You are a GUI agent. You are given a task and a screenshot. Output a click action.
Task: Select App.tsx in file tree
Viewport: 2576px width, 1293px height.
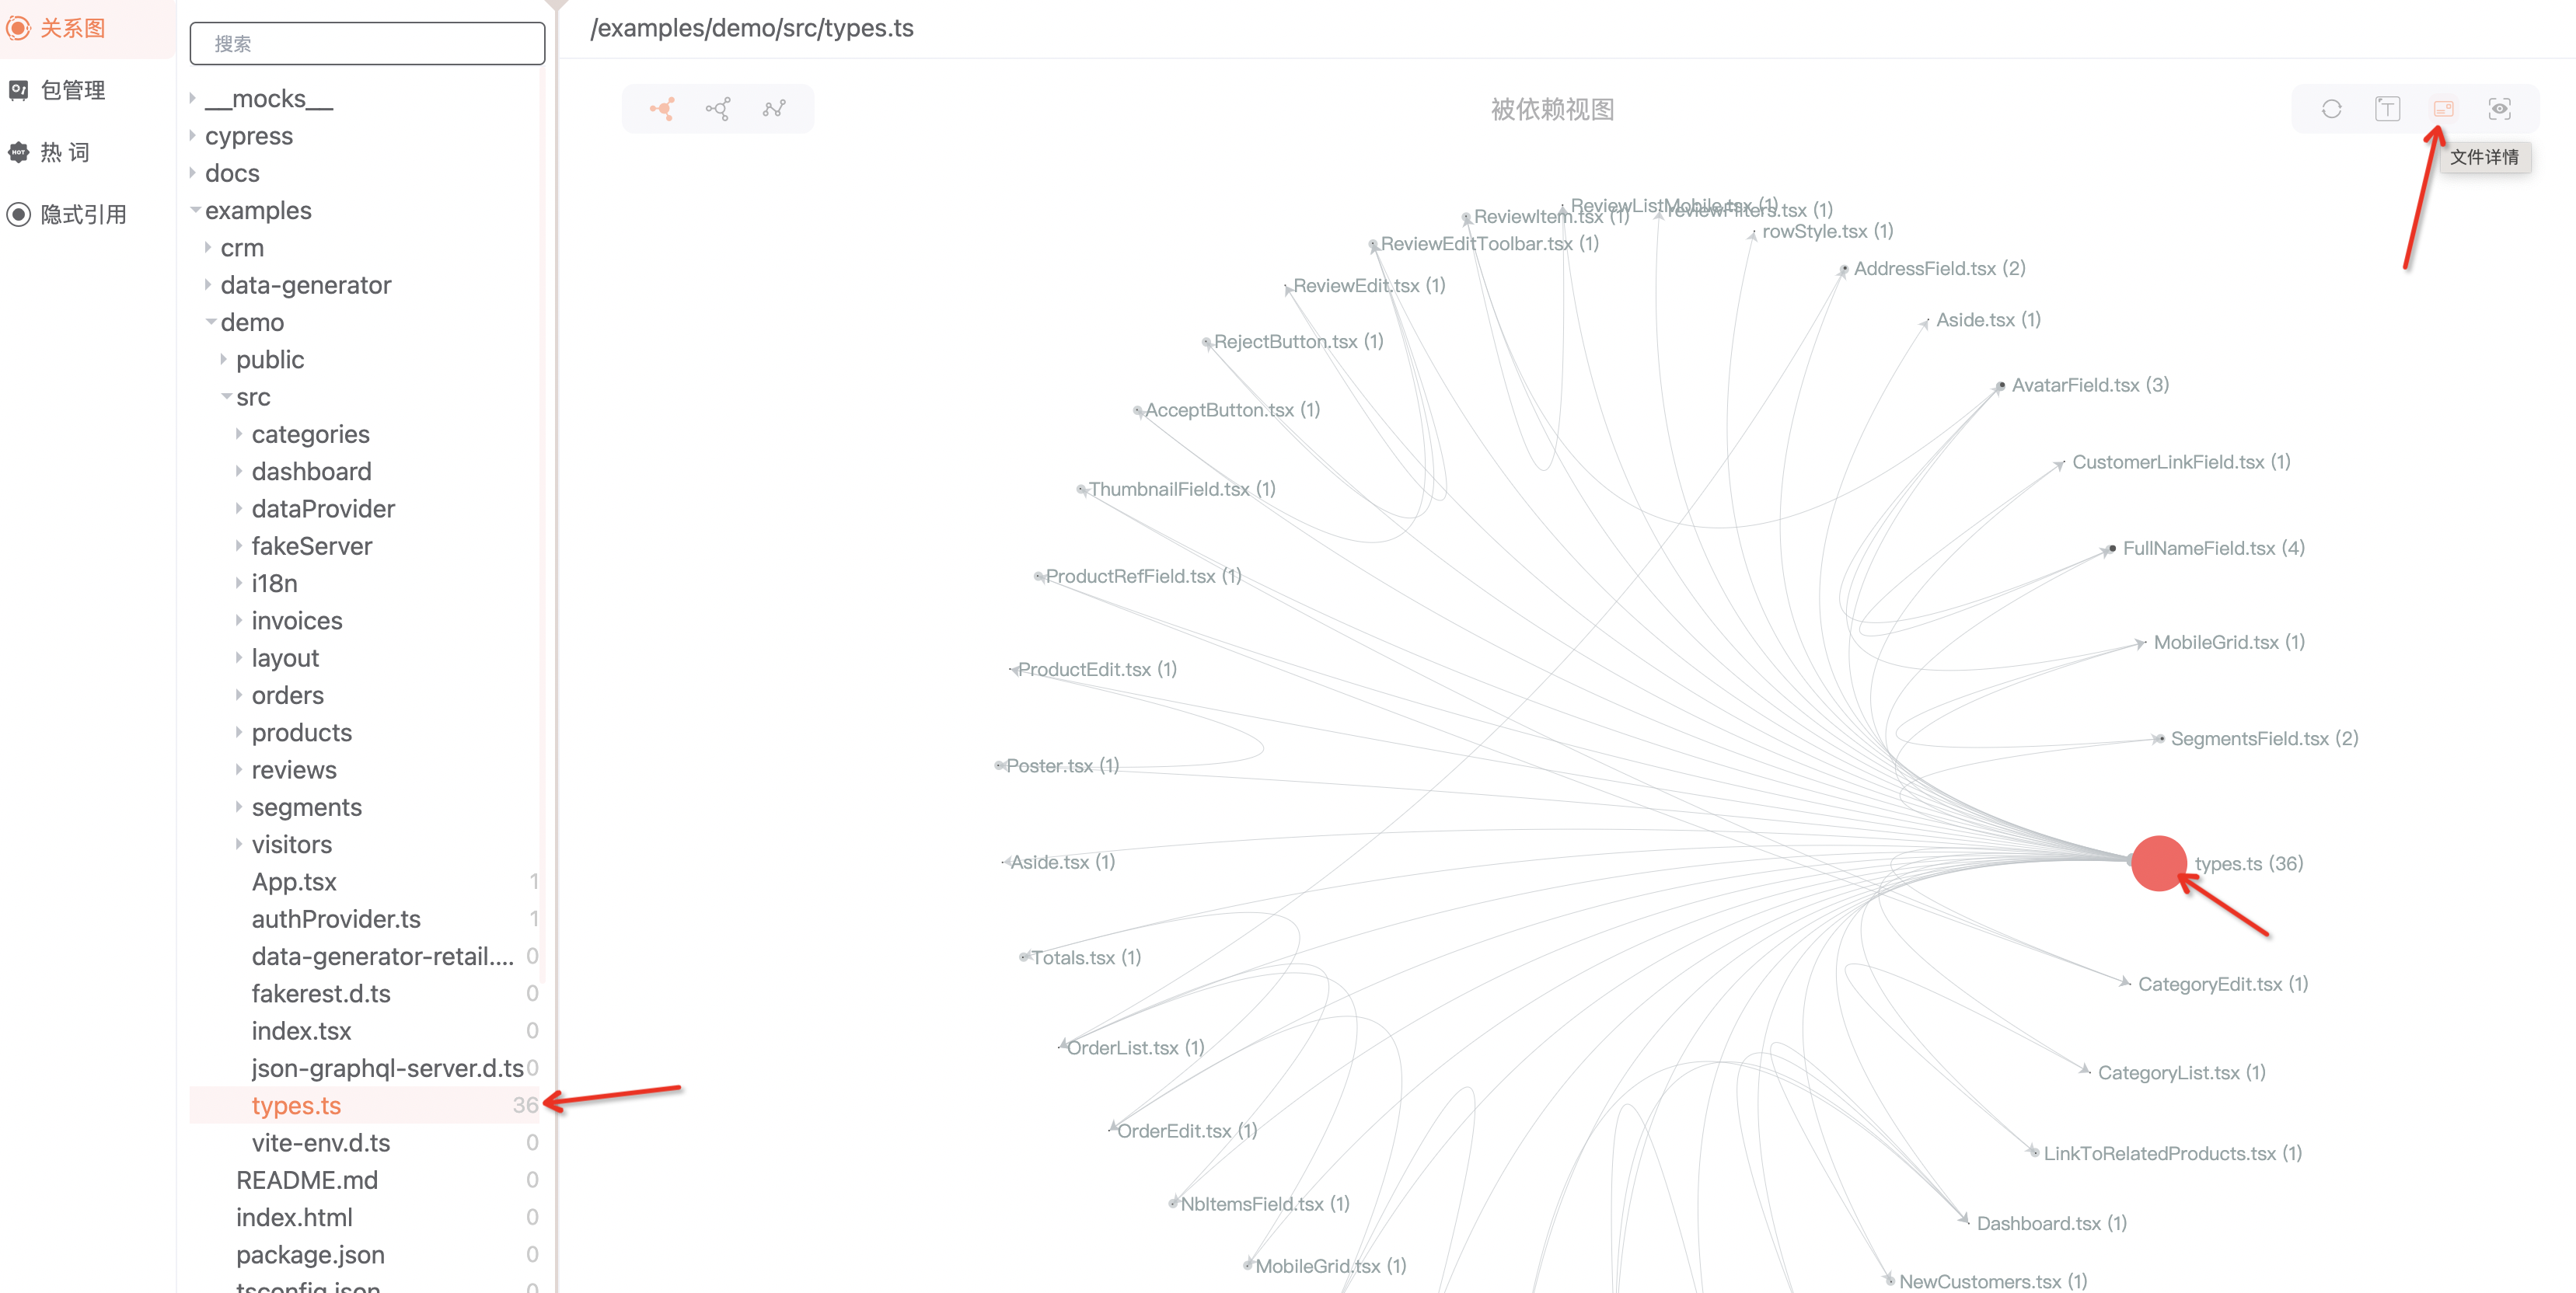click(x=294, y=882)
